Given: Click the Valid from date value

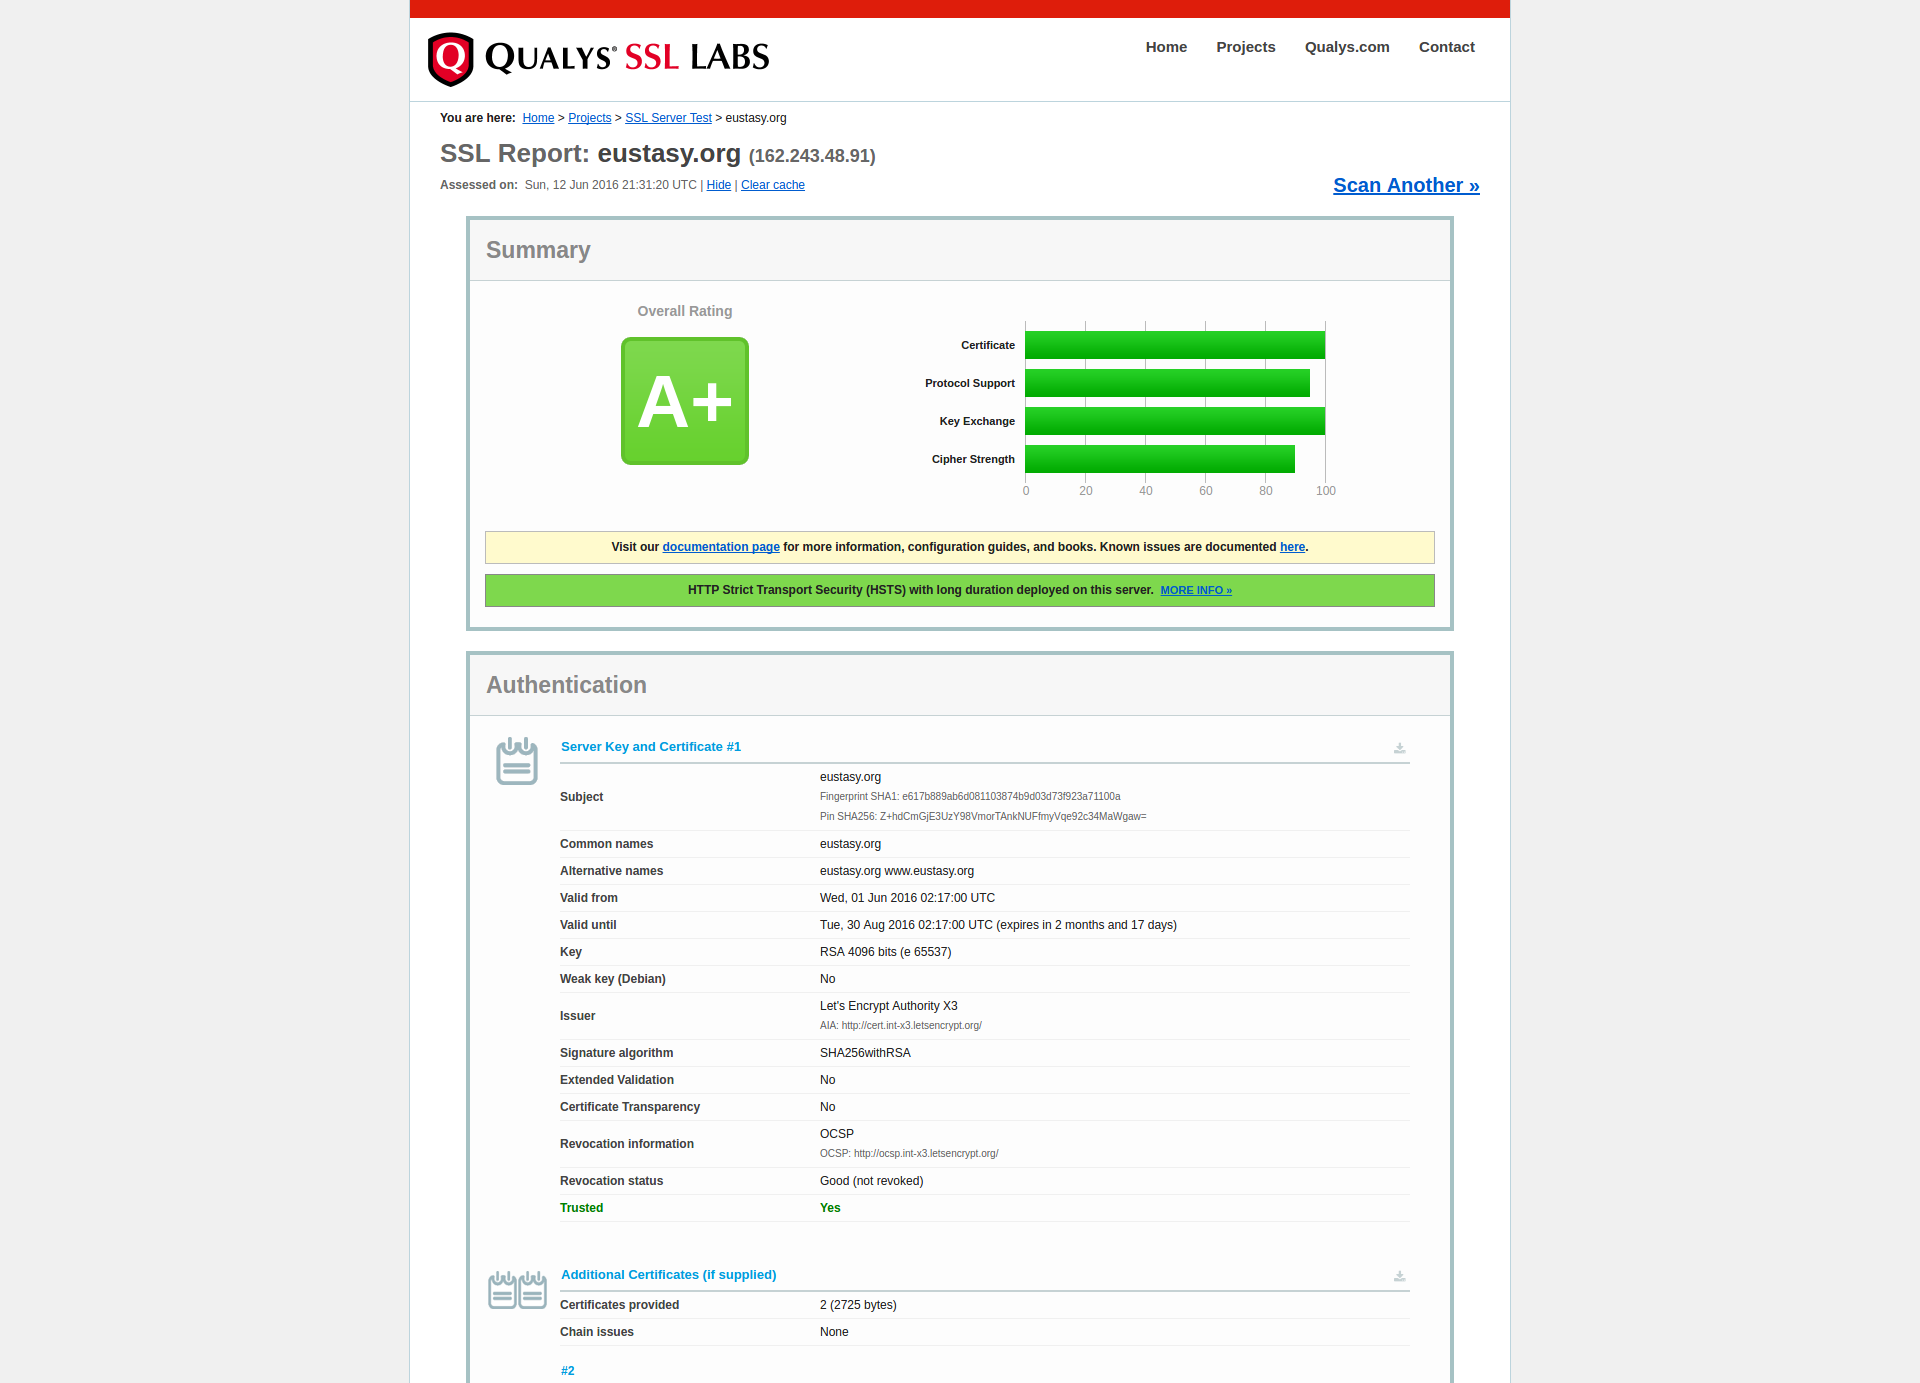Looking at the screenshot, I should 907,898.
